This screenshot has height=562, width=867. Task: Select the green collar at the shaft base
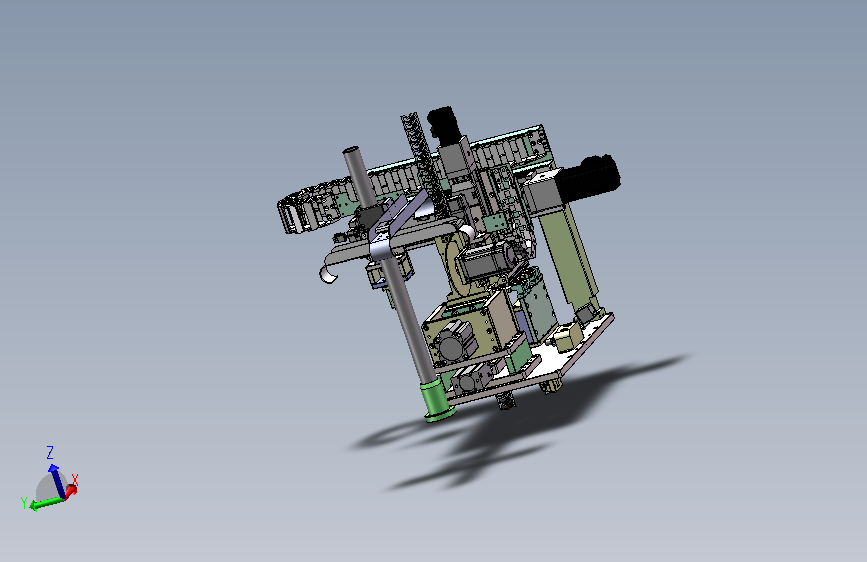(437, 401)
